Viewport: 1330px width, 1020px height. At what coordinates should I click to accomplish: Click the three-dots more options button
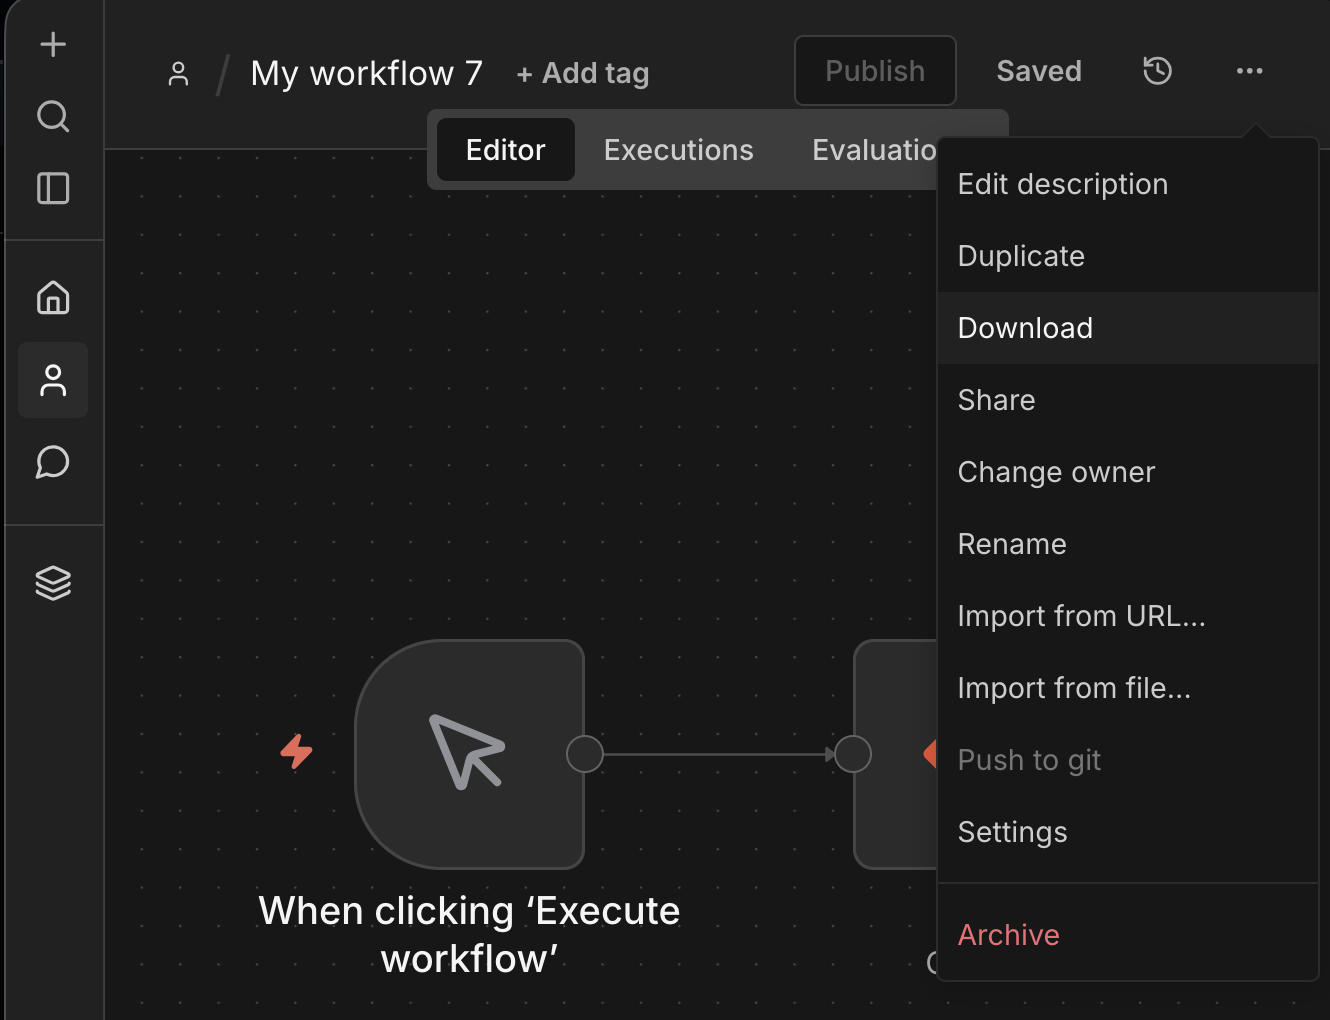coord(1249,71)
